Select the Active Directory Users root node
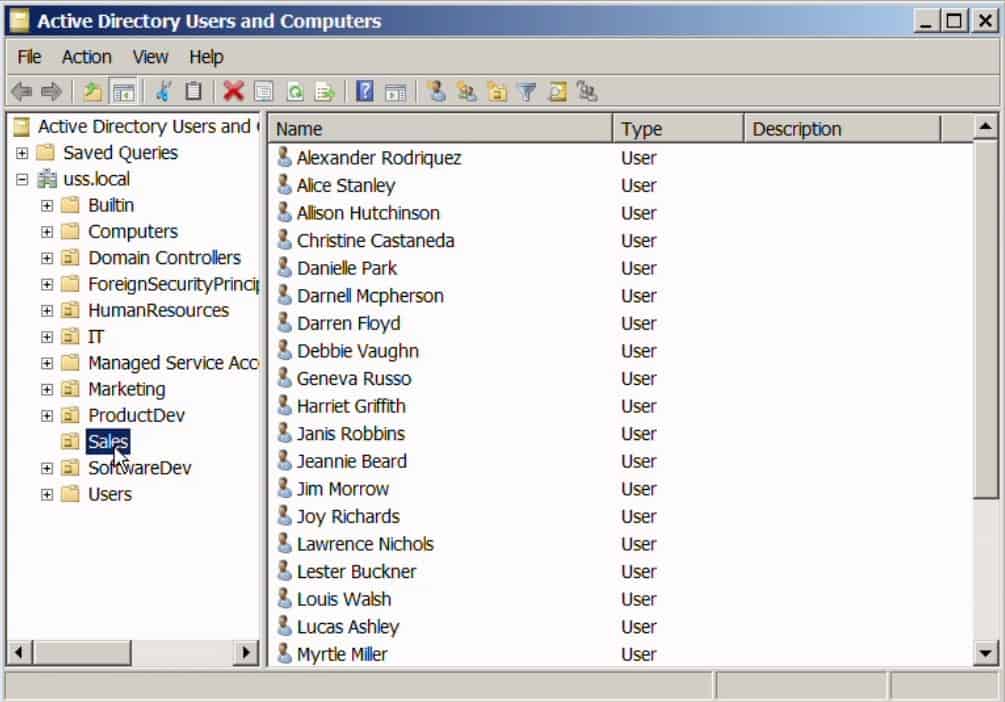This screenshot has width=1005, height=702. (x=148, y=126)
